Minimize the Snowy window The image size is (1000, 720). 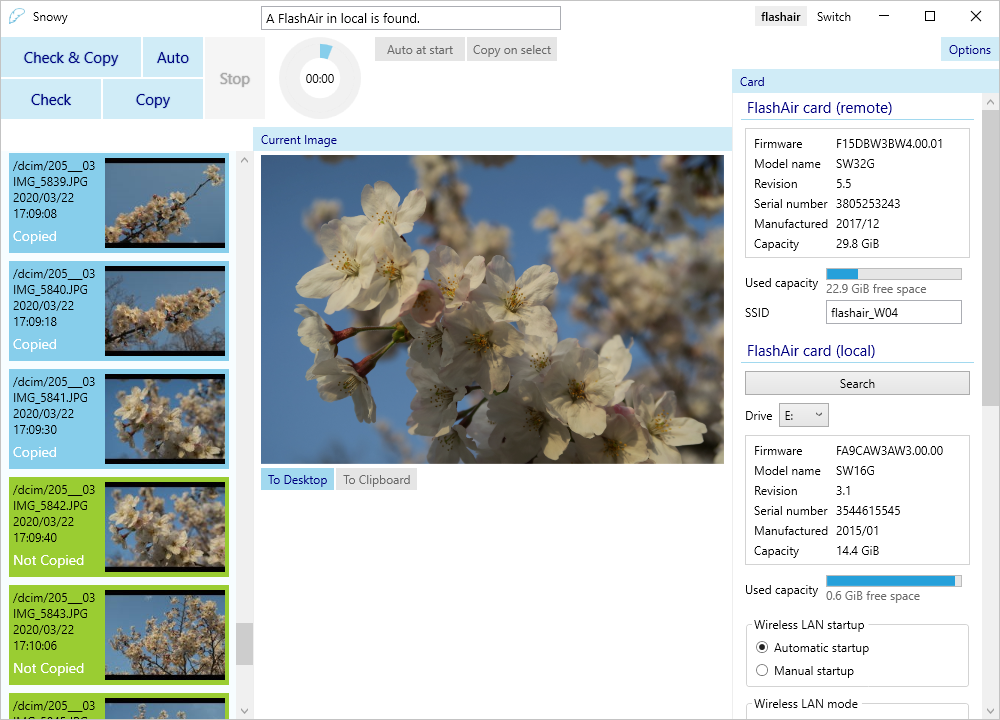click(883, 16)
